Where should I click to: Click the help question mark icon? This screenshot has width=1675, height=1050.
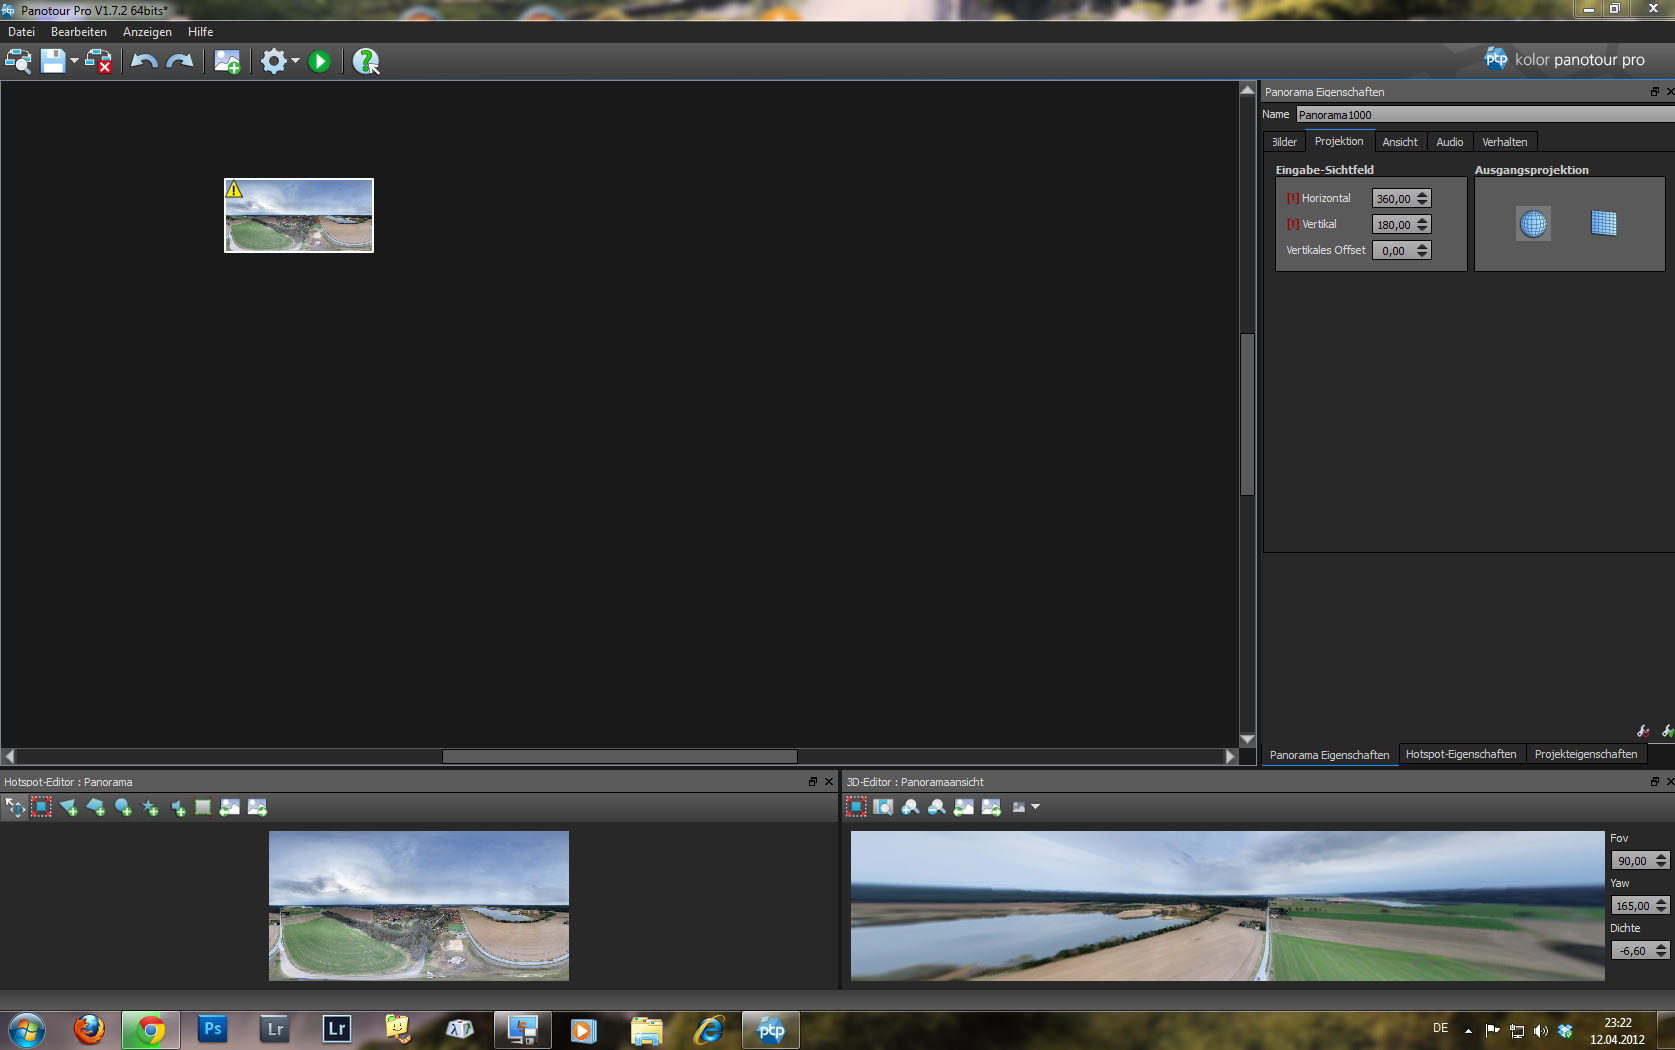point(366,62)
